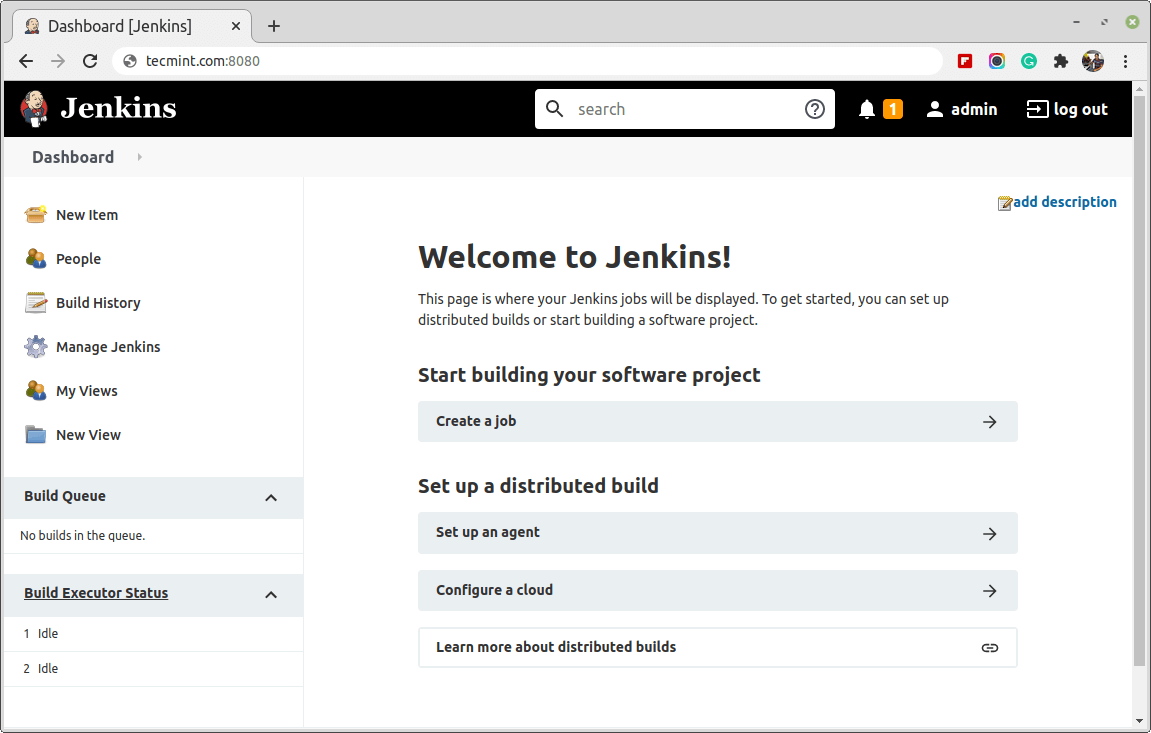Viewport: 1151px width, 733px height.
Task: Collapse the Build Executor Status panel
Action: coord(271,594)
